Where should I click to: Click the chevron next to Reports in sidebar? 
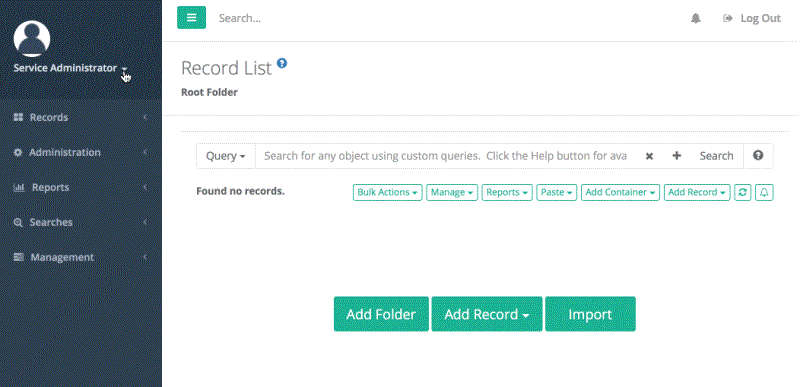click(145, 188)
